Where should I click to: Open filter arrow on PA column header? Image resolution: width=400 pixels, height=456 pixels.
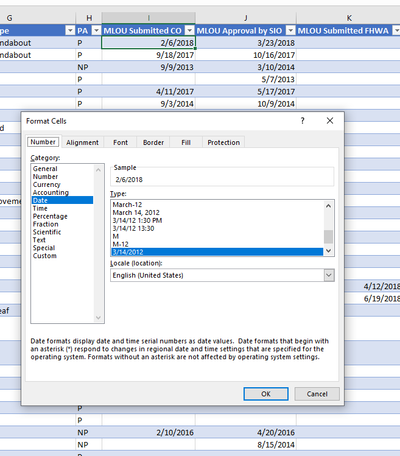(x=96, y=31)
